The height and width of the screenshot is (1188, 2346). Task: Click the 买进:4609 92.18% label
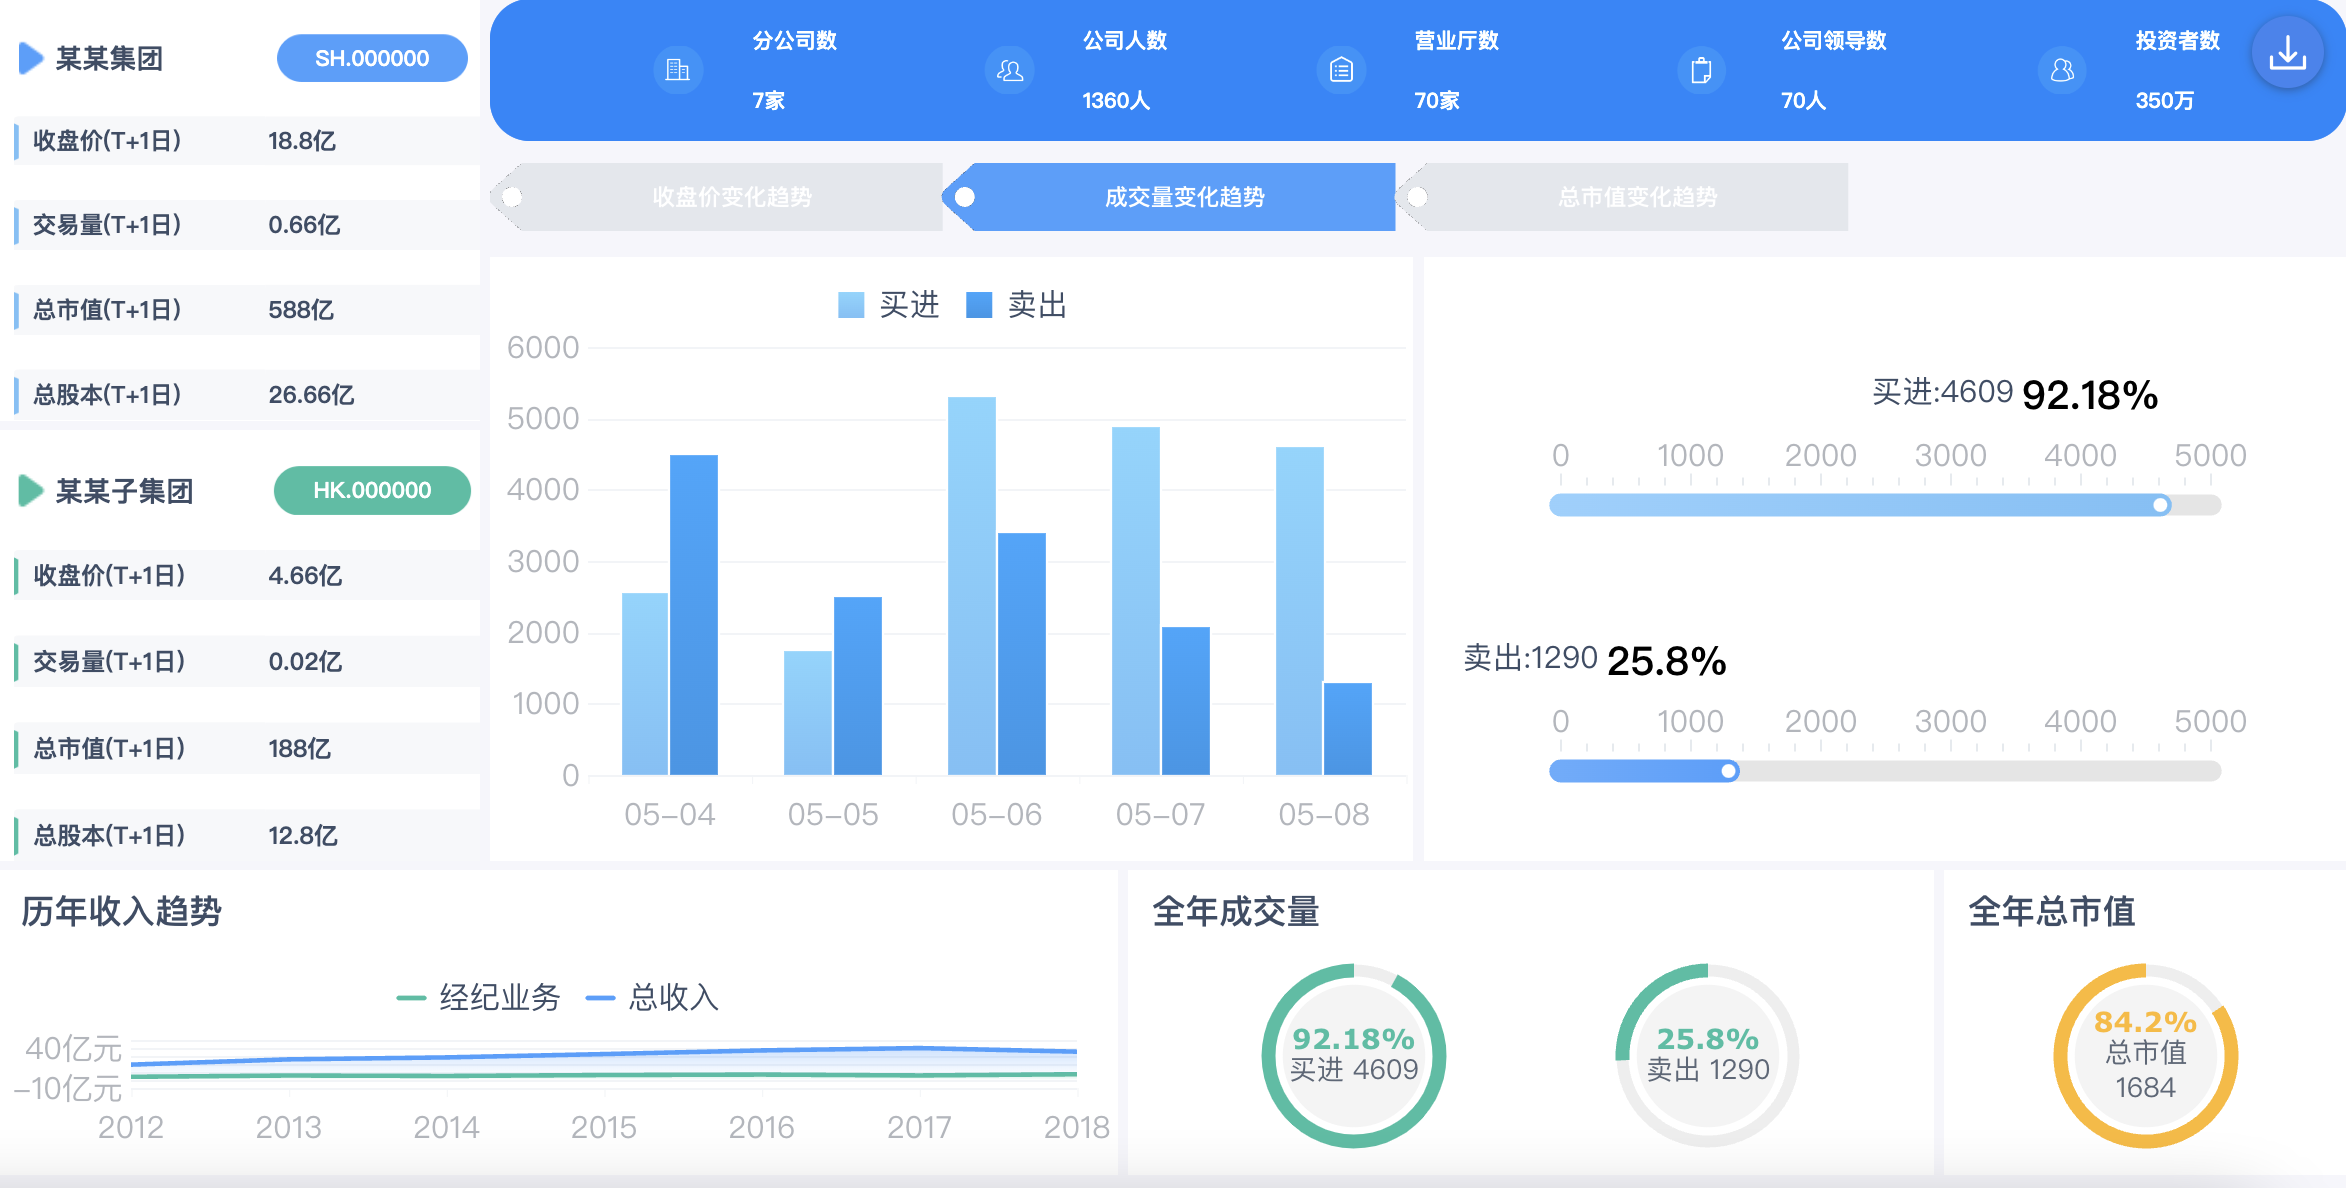pos(2015,394)
